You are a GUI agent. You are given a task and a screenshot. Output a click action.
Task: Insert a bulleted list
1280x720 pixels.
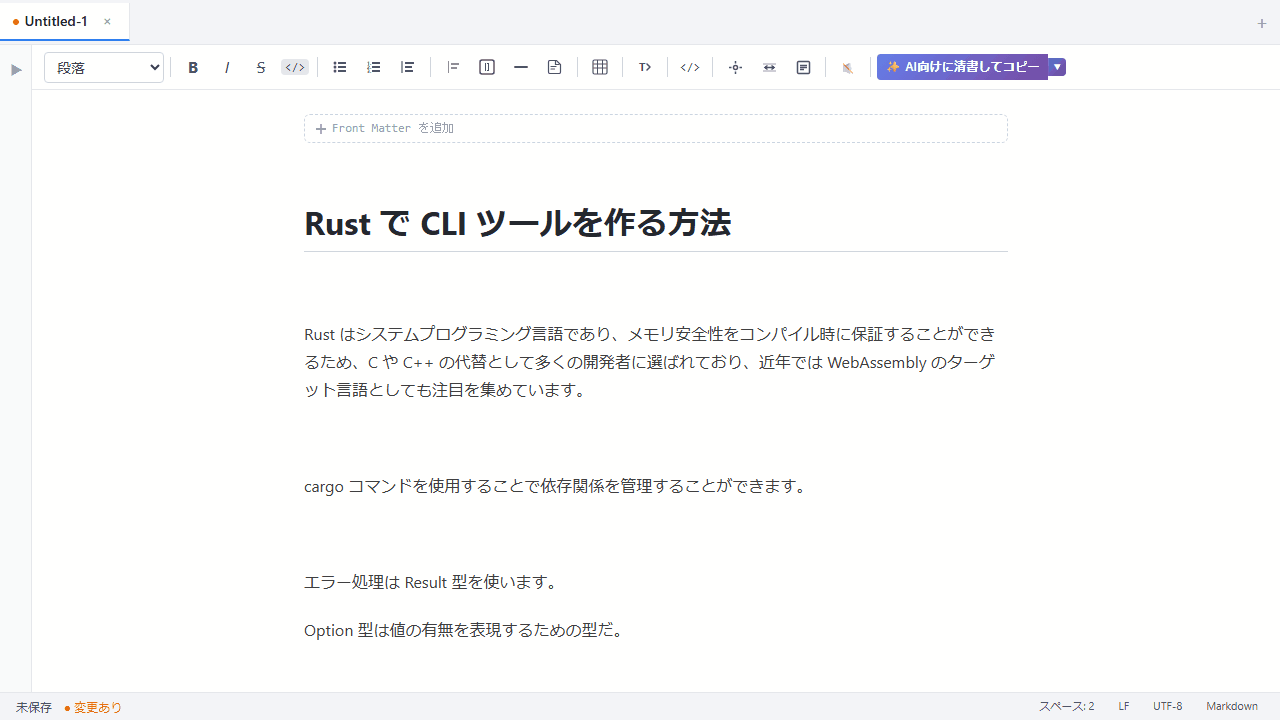[339, 67]
